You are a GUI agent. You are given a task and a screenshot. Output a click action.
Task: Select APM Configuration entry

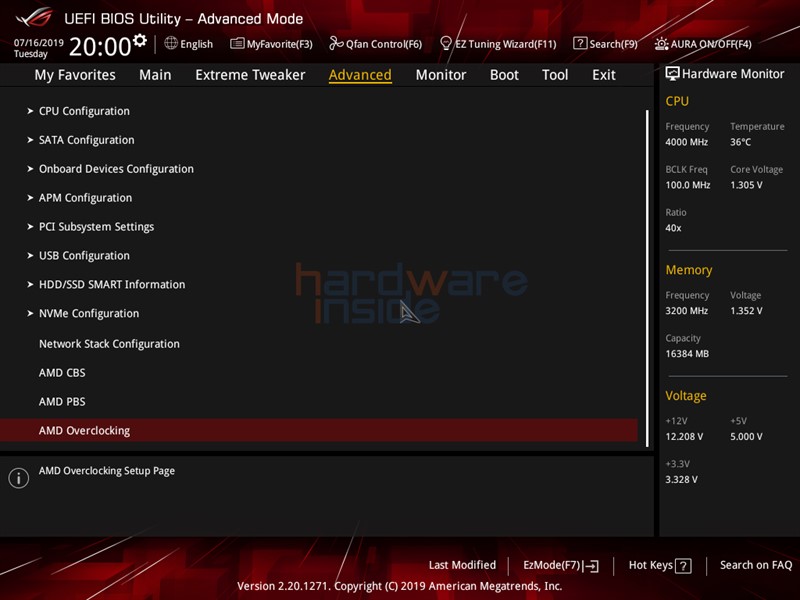point(85,198)
